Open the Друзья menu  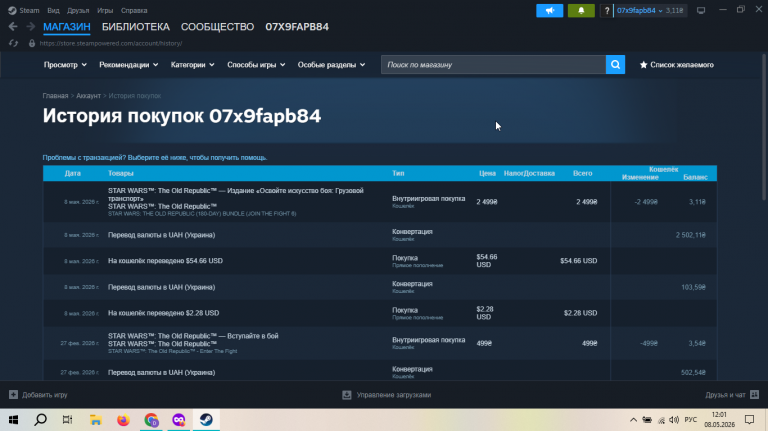click(x=78, y=10)
